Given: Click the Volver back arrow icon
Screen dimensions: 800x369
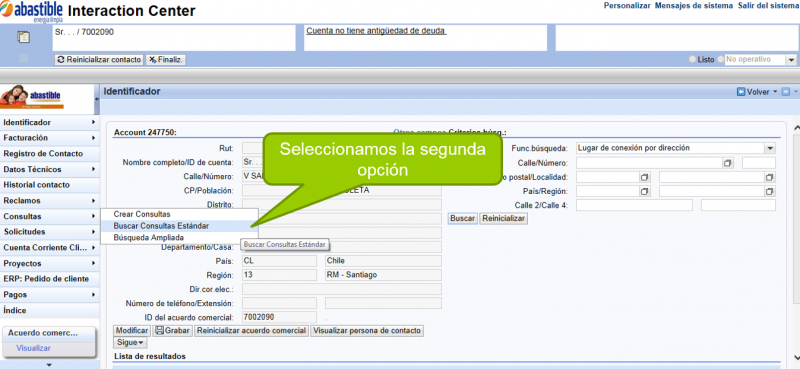Looking at the screenshot, I should coord(741,92).
